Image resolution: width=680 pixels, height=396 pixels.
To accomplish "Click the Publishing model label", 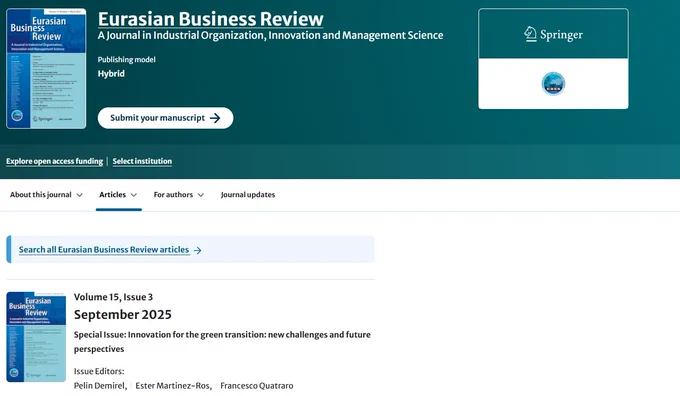I will tap(126, 60).
